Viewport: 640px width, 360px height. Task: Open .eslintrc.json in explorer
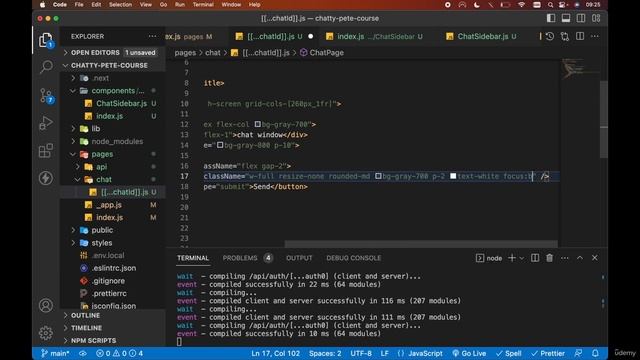(x=113, y=268)
